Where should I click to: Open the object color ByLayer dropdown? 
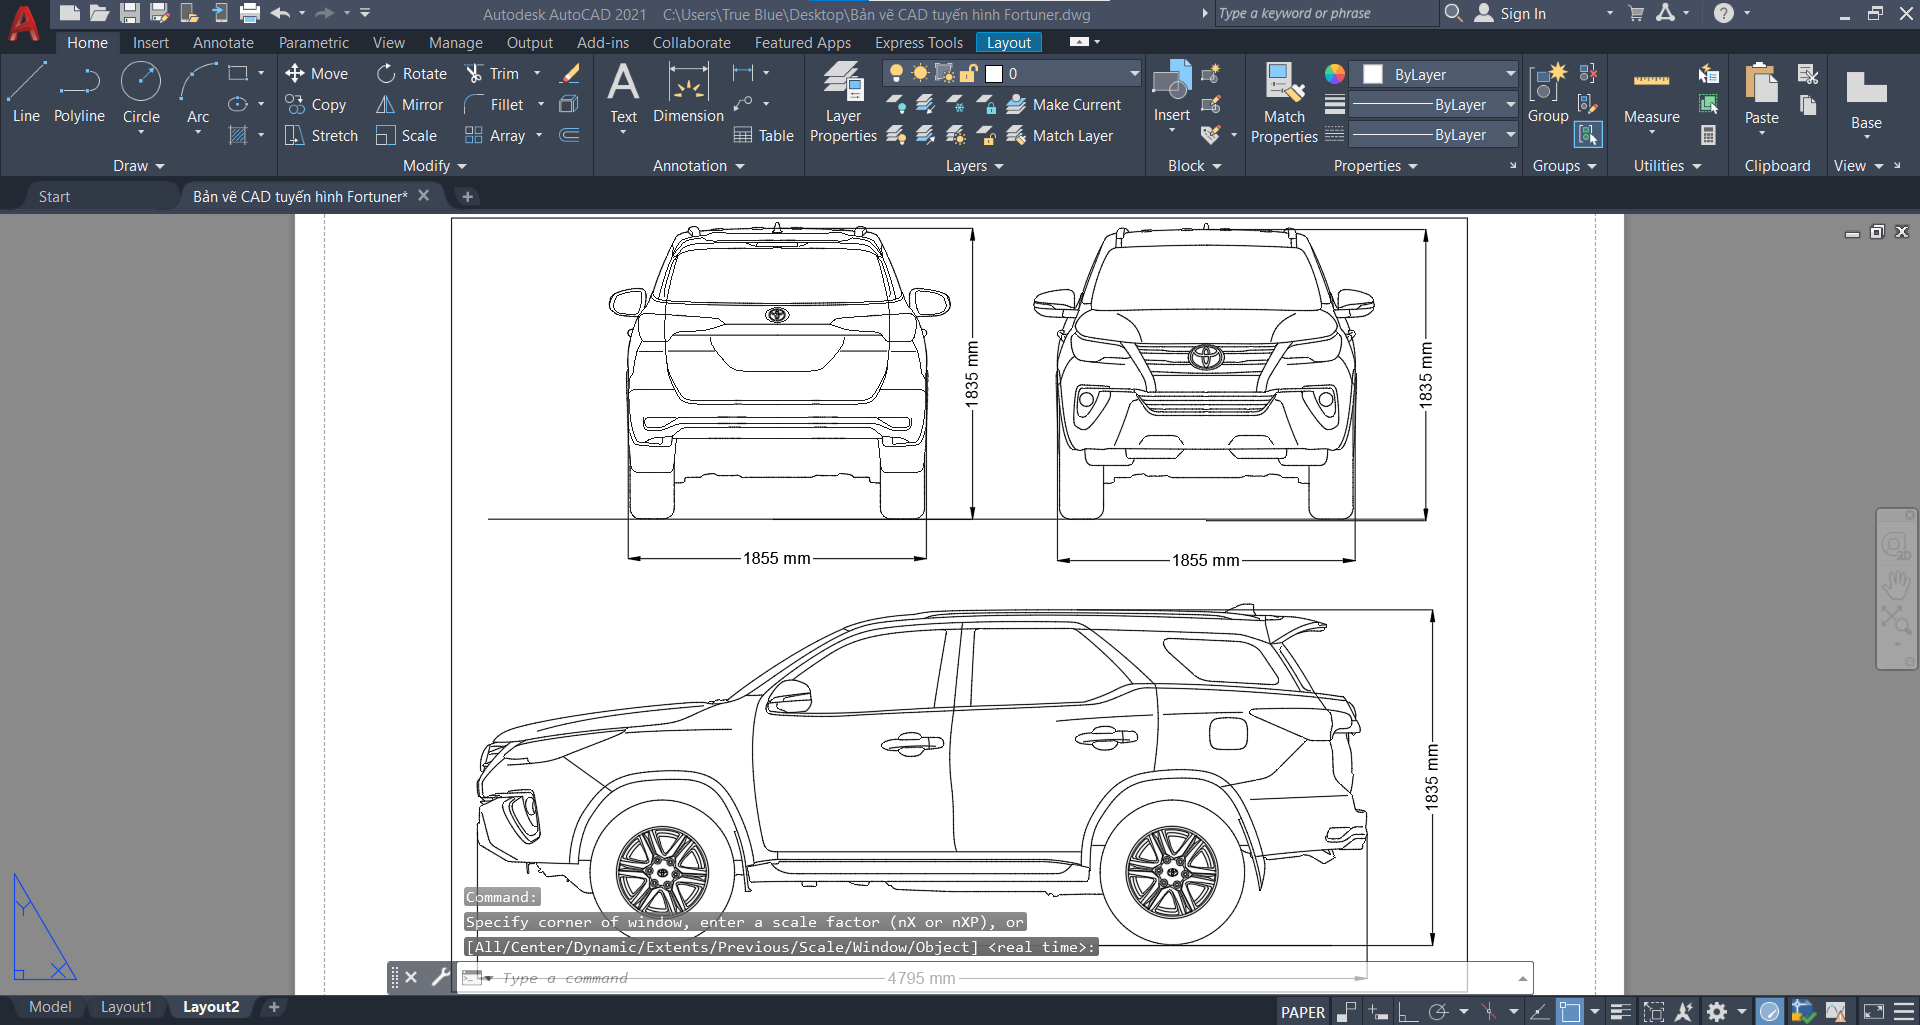click(1511, 74)
